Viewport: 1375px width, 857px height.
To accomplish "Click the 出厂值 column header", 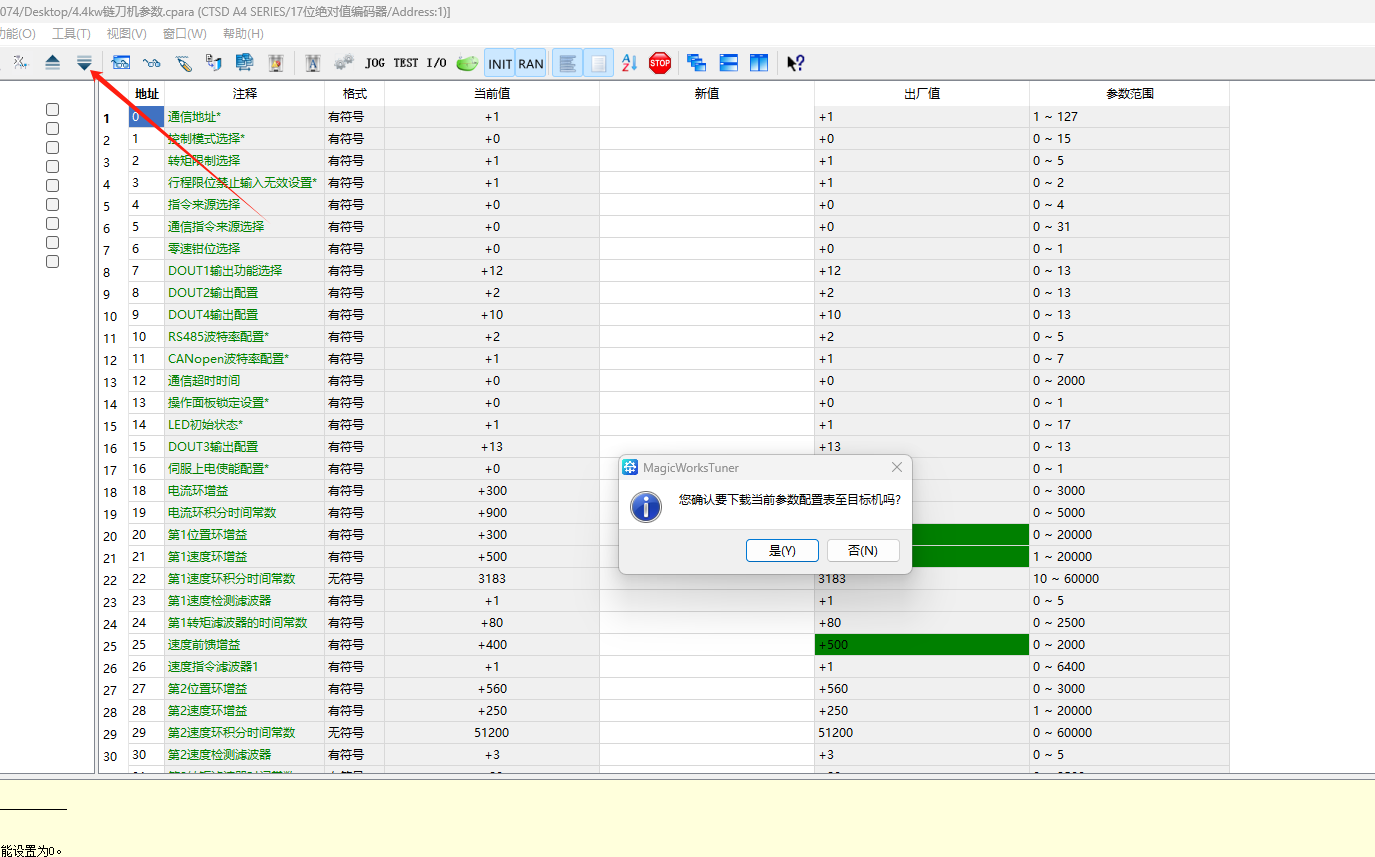I will [922, 93].
